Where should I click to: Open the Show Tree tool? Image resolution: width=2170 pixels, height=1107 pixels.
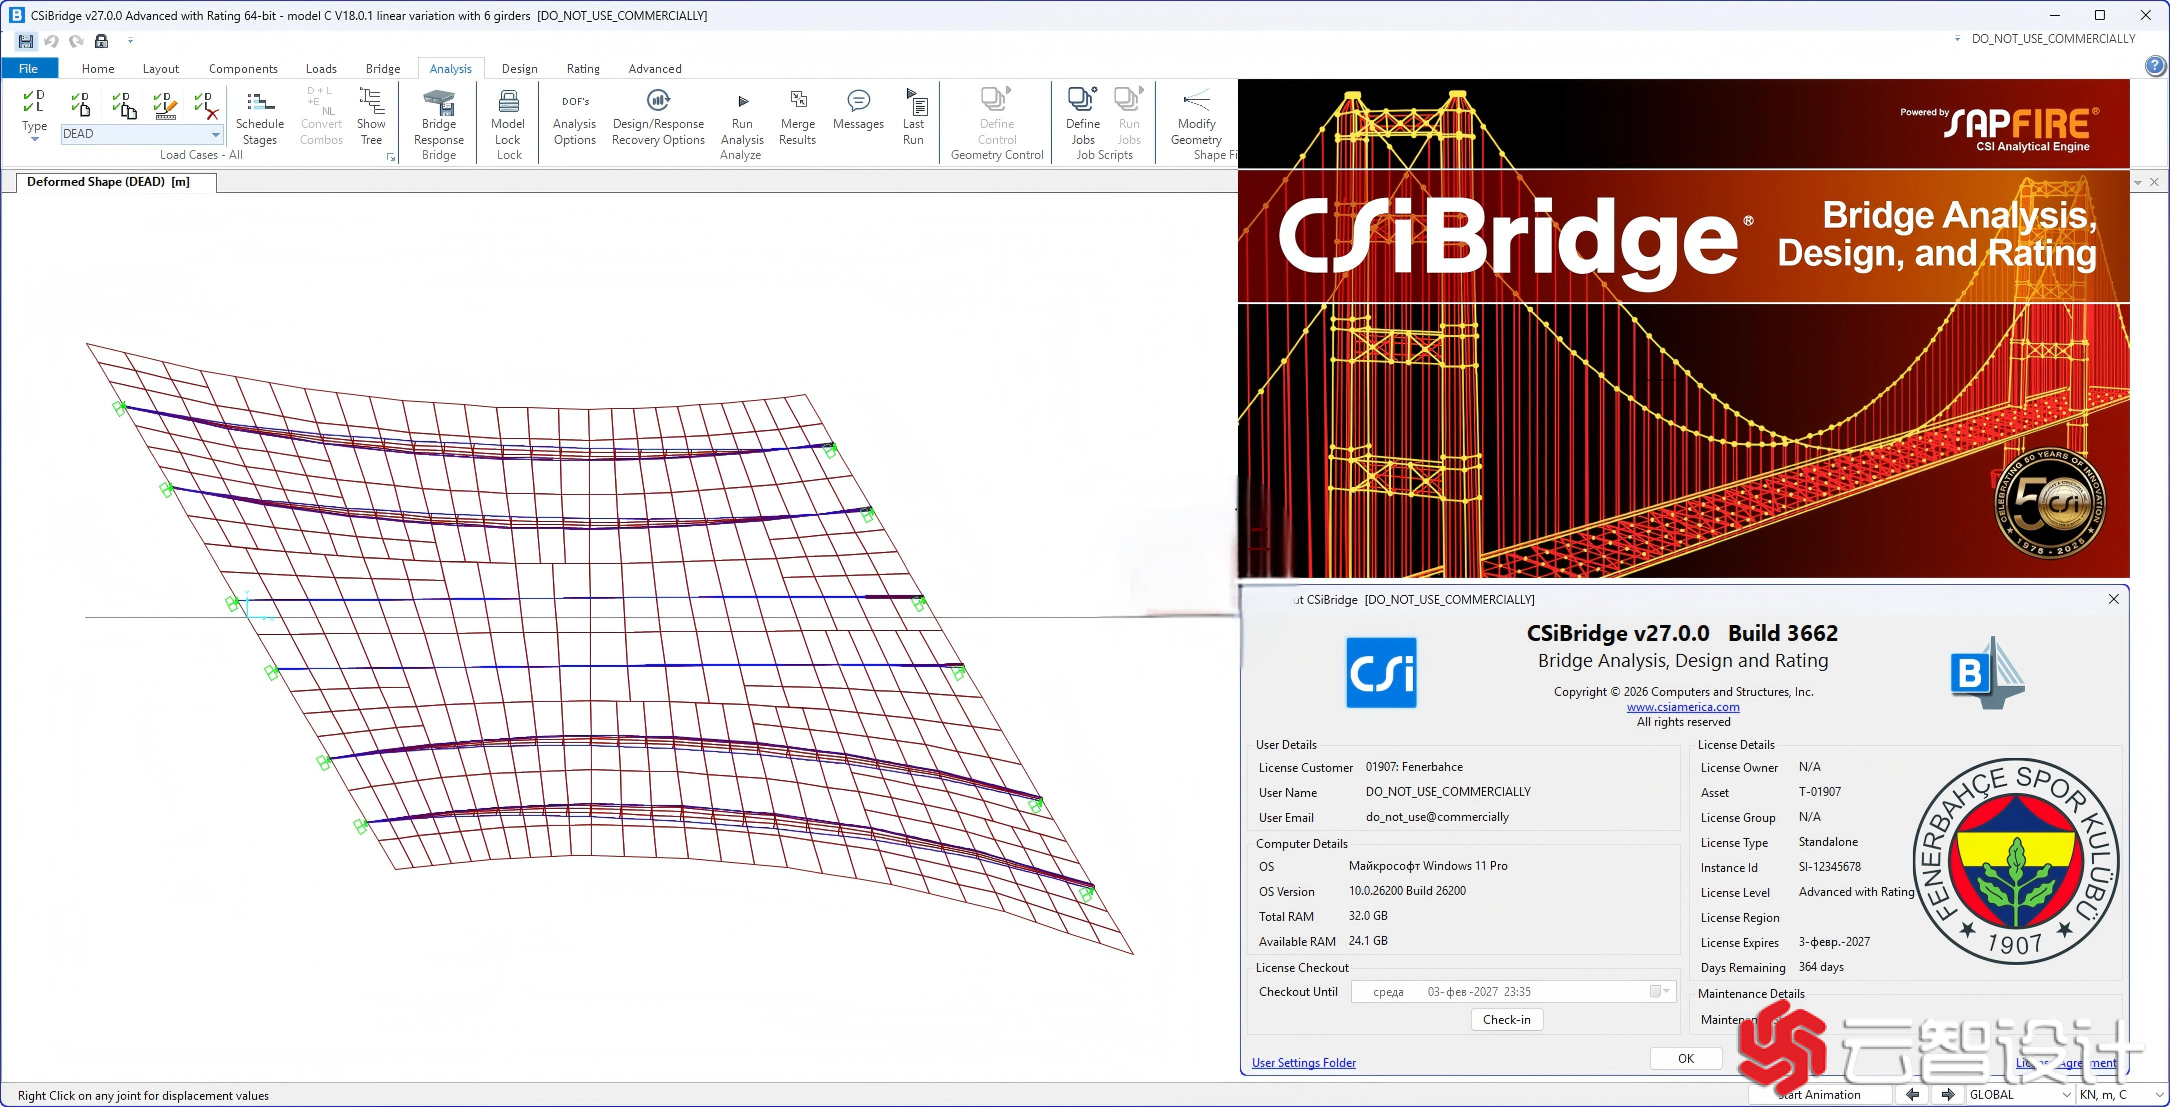click(372, 118)
